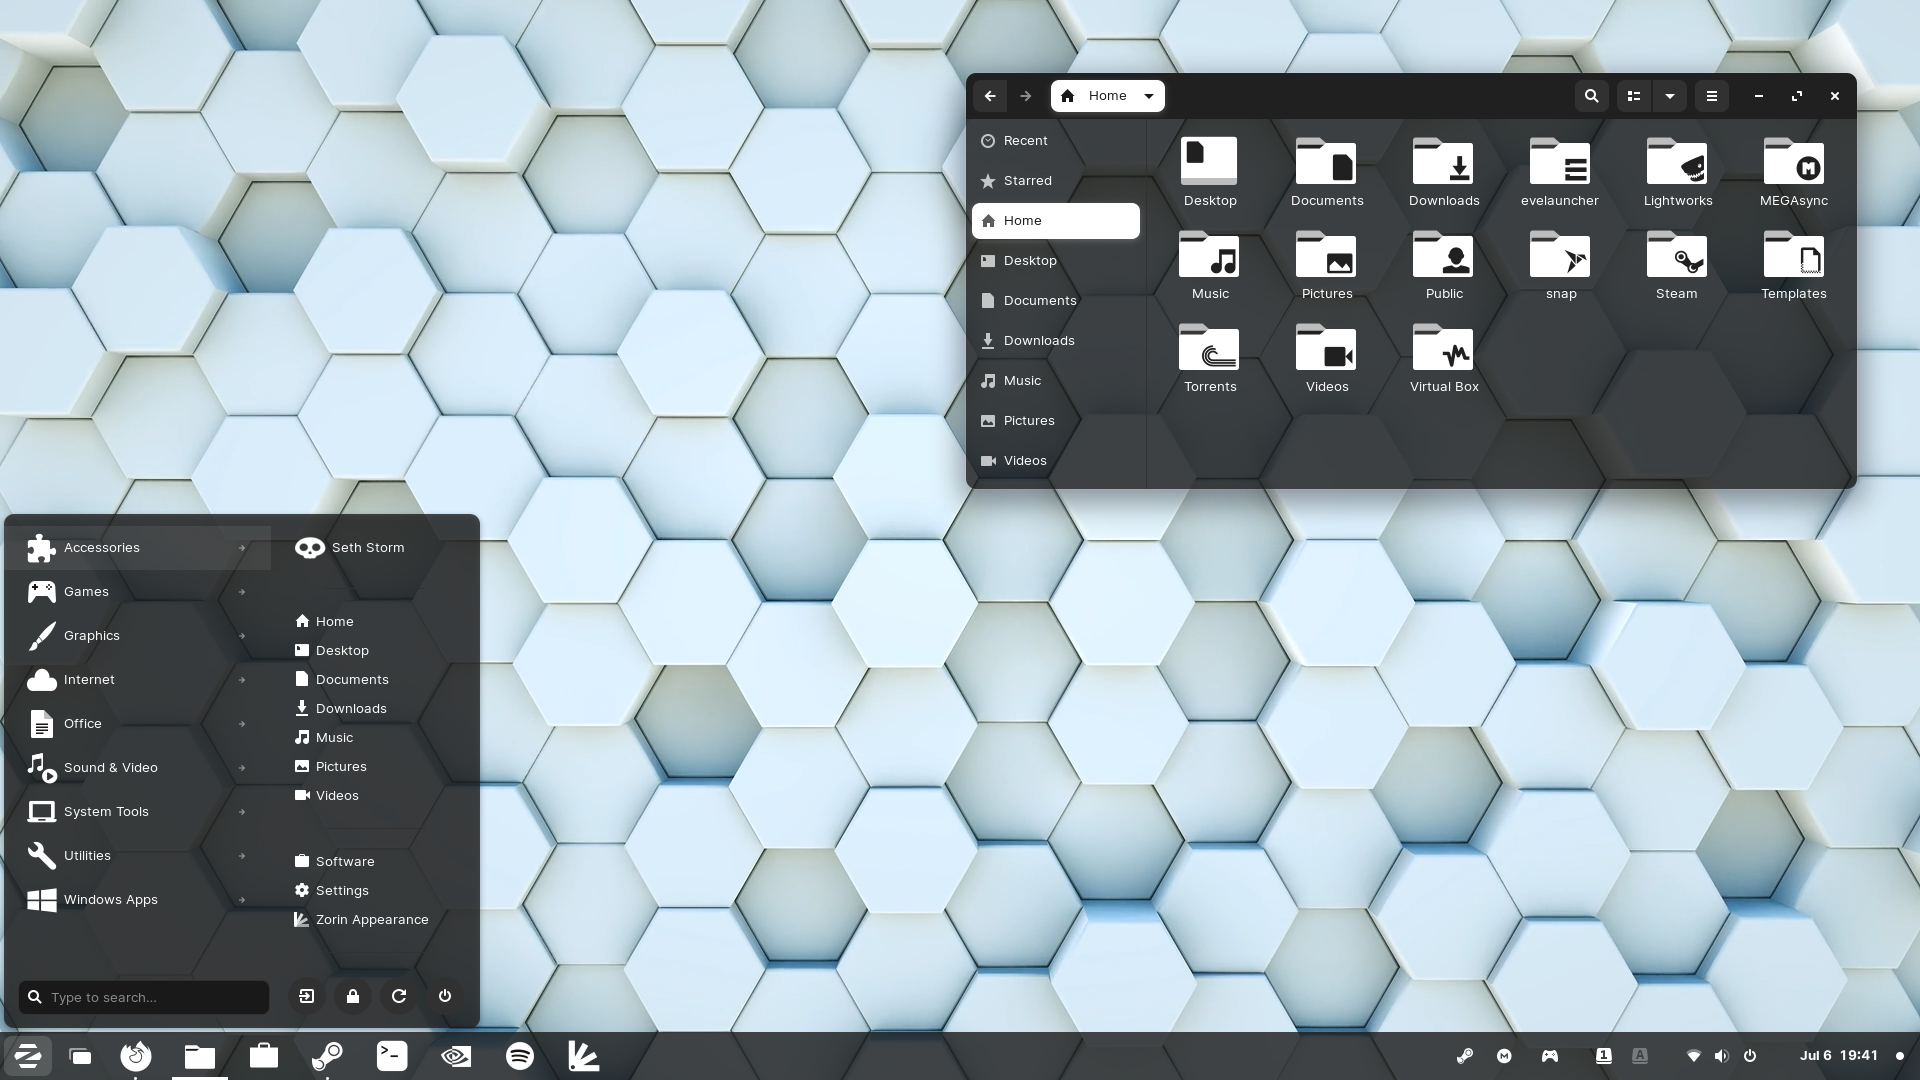Click the restart button in menu

tap(398, 996)
